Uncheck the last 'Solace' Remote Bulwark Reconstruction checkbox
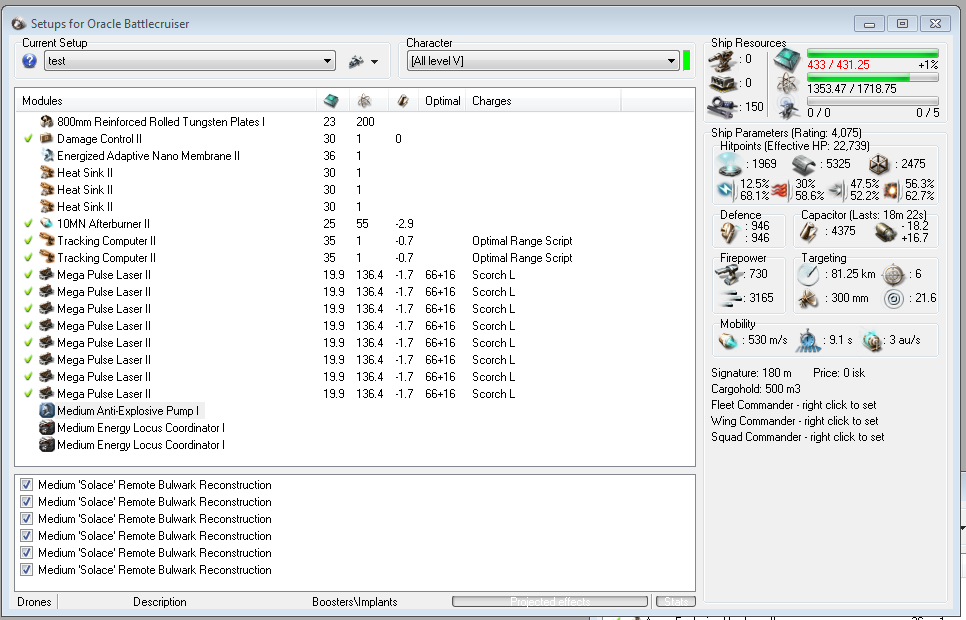The image size is (966, 620). tap(26, 569)
